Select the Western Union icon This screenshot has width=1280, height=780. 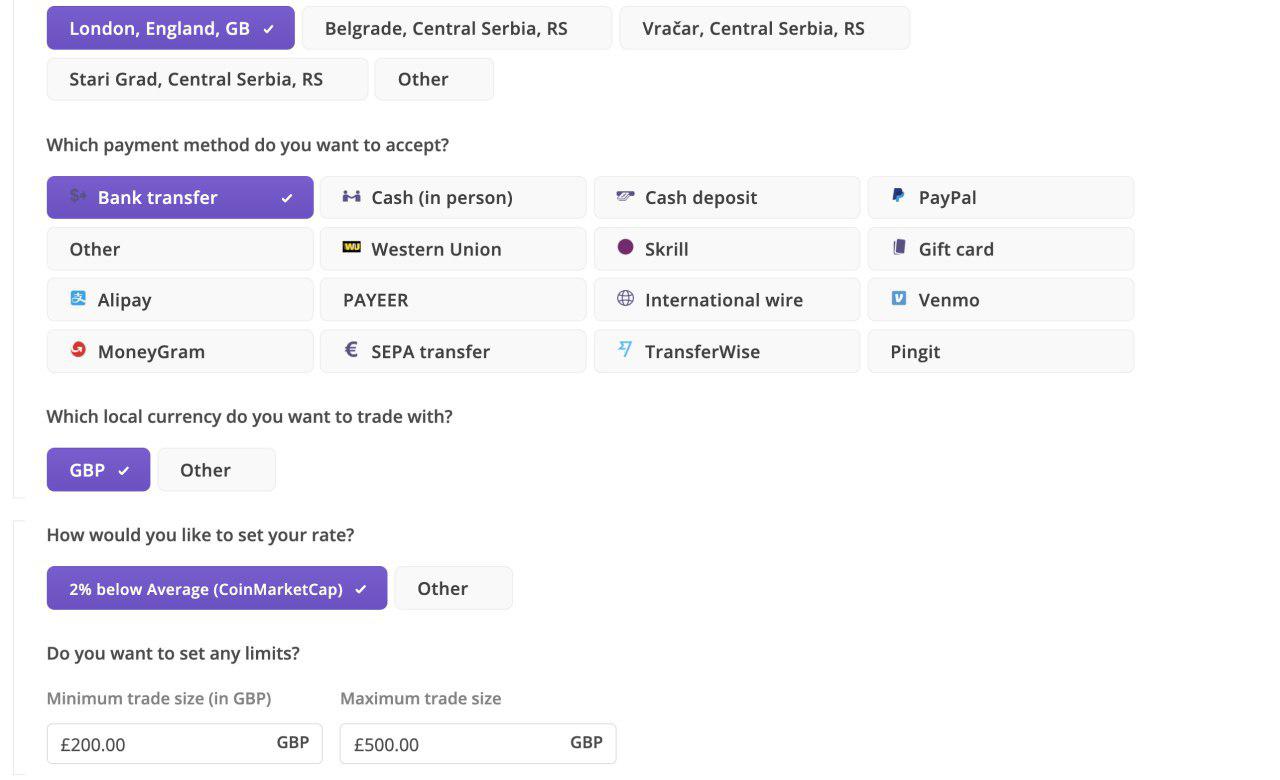pyautogui.click(x=352, y=248)
